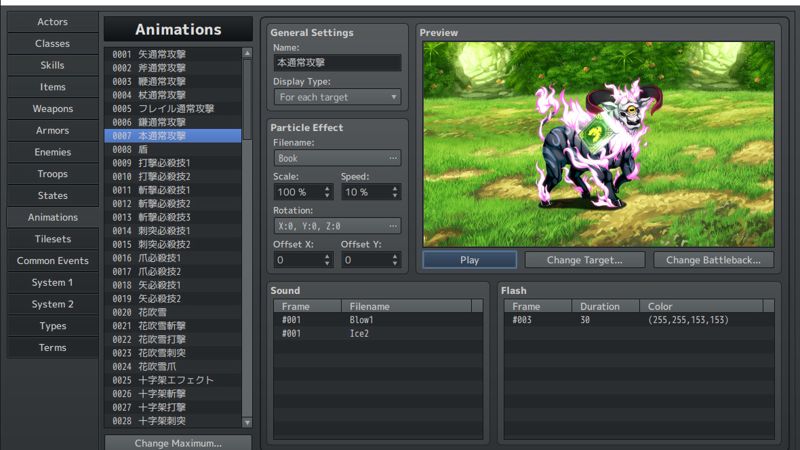This screenshot has height=450, width=800.
Task: Select animation 0006 in list
Action: click(173, 122)
